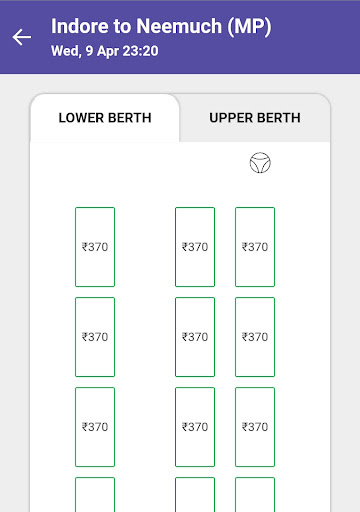The width and height of the screenshot is (360, 512).
Task: Choose second-row left single berth ₹370
Action: pyautogui.click(x=95, y=337)
